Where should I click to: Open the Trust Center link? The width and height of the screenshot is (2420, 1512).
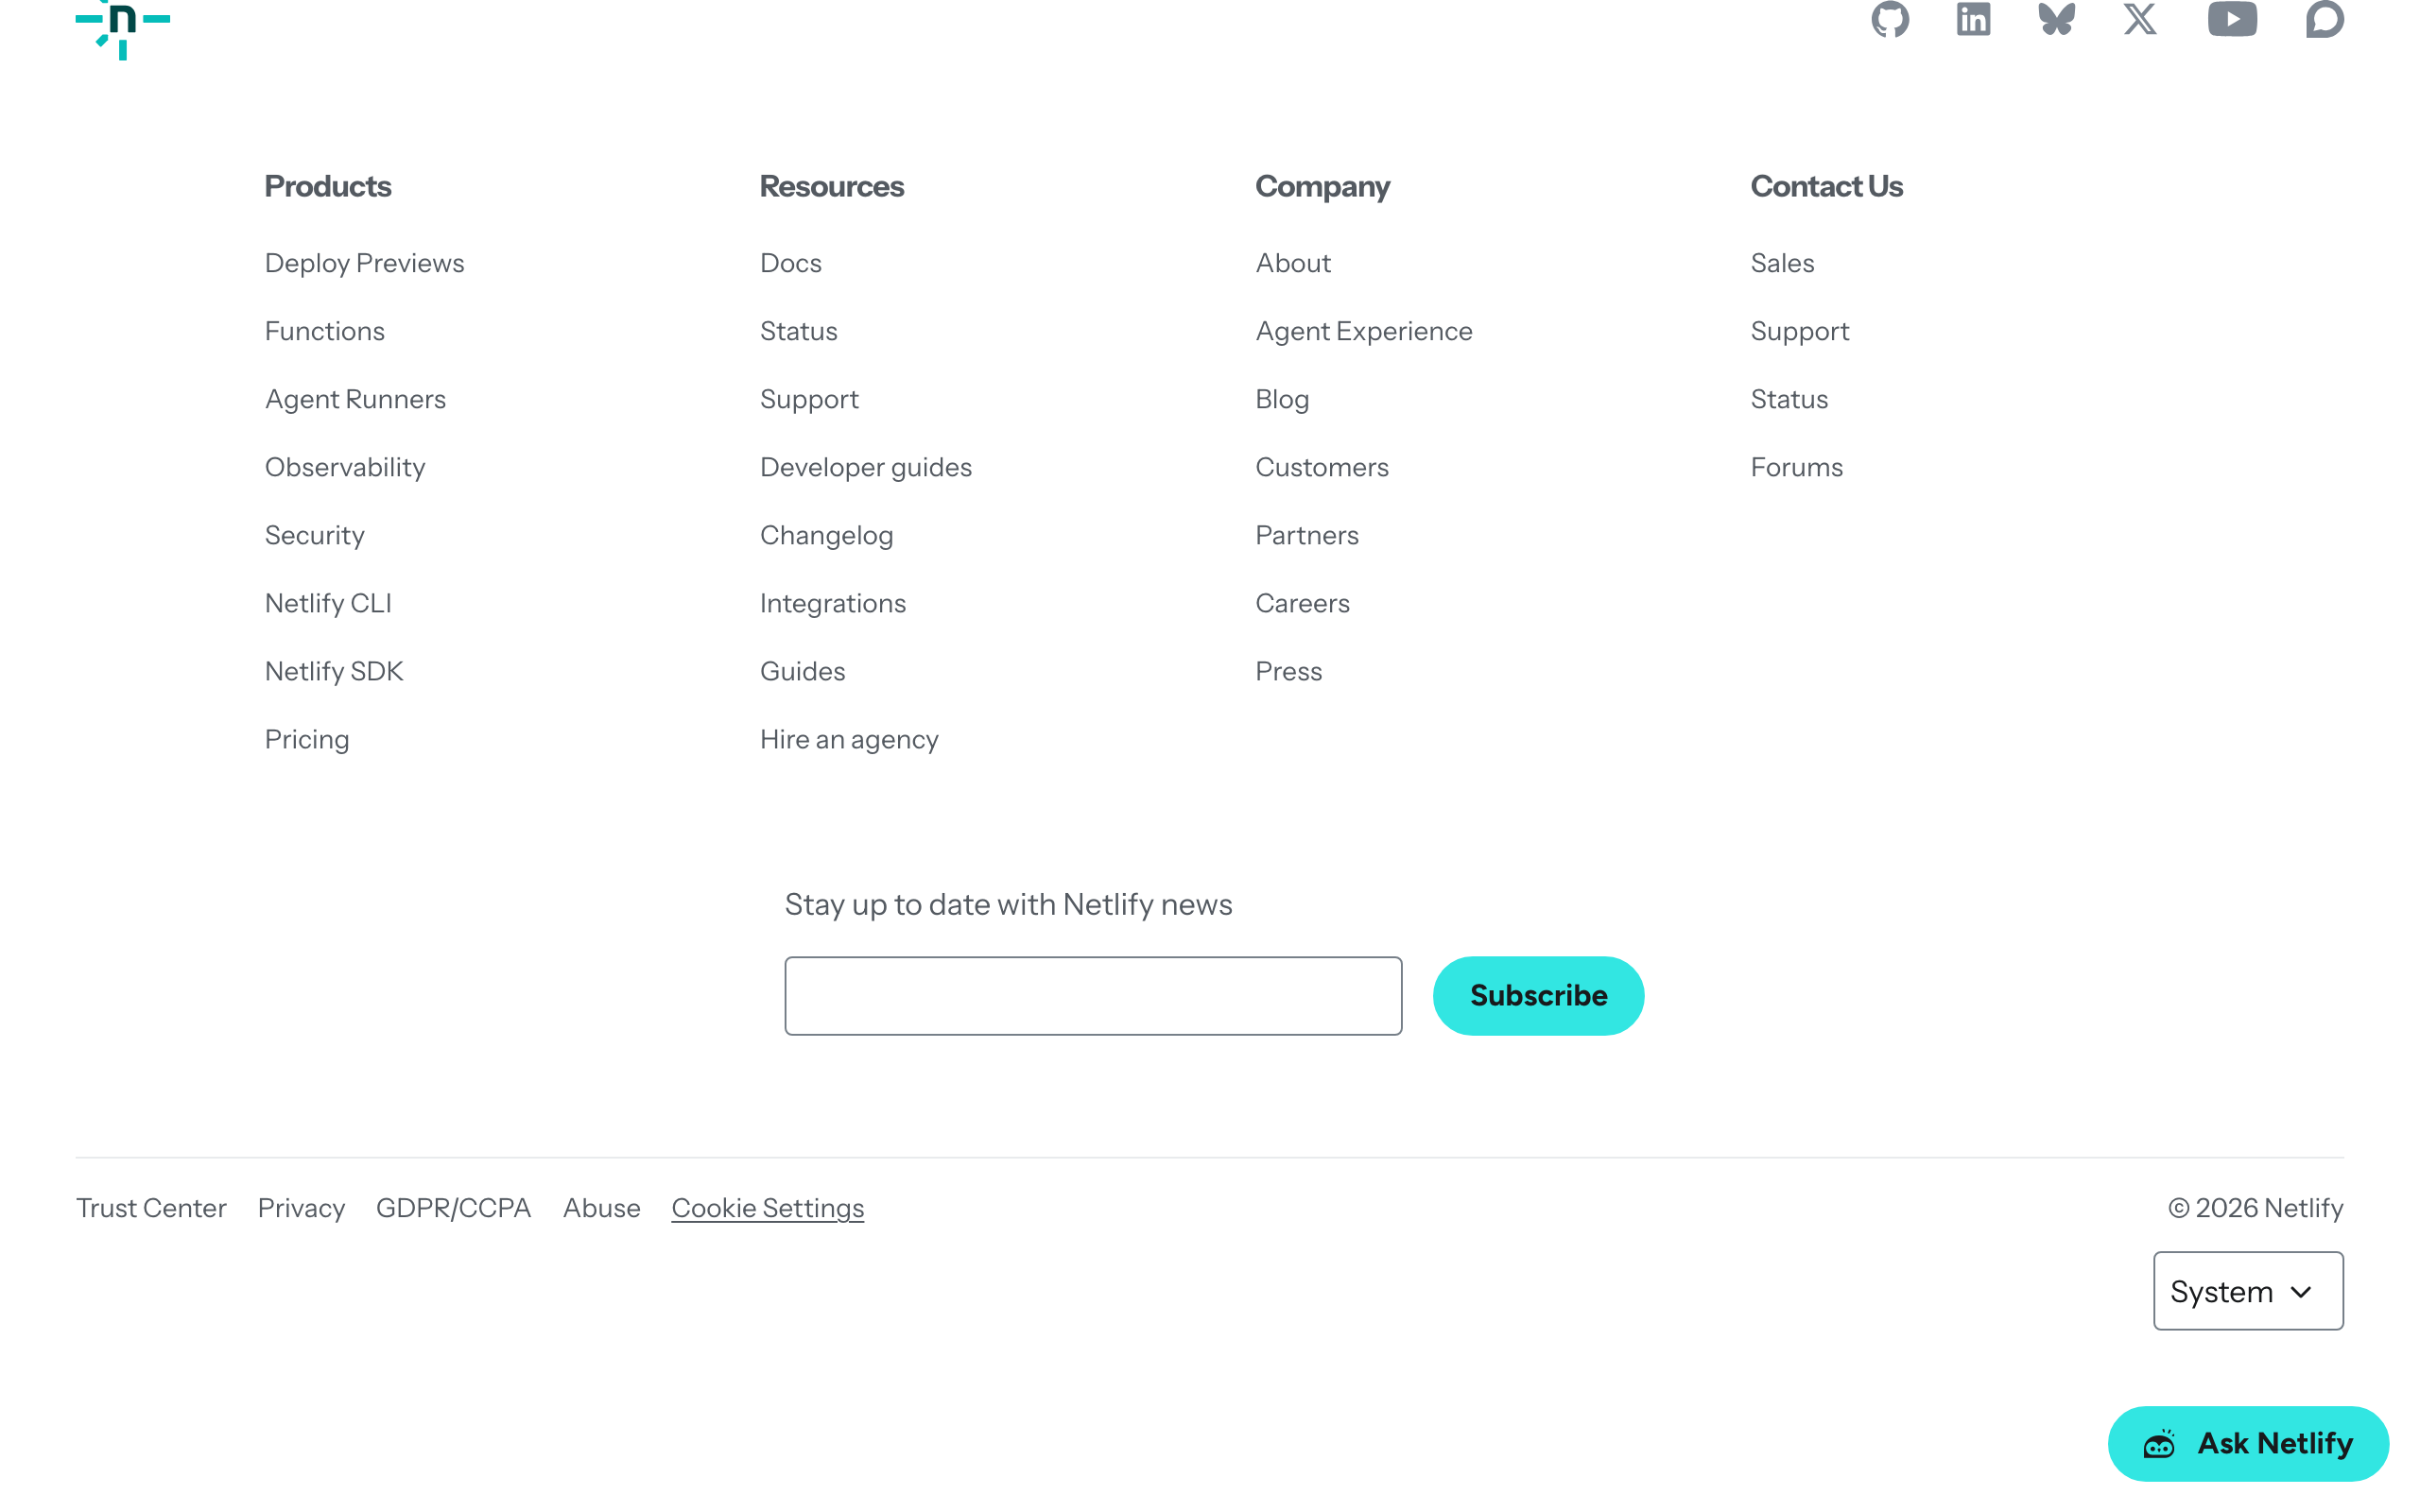(151, 1208)
